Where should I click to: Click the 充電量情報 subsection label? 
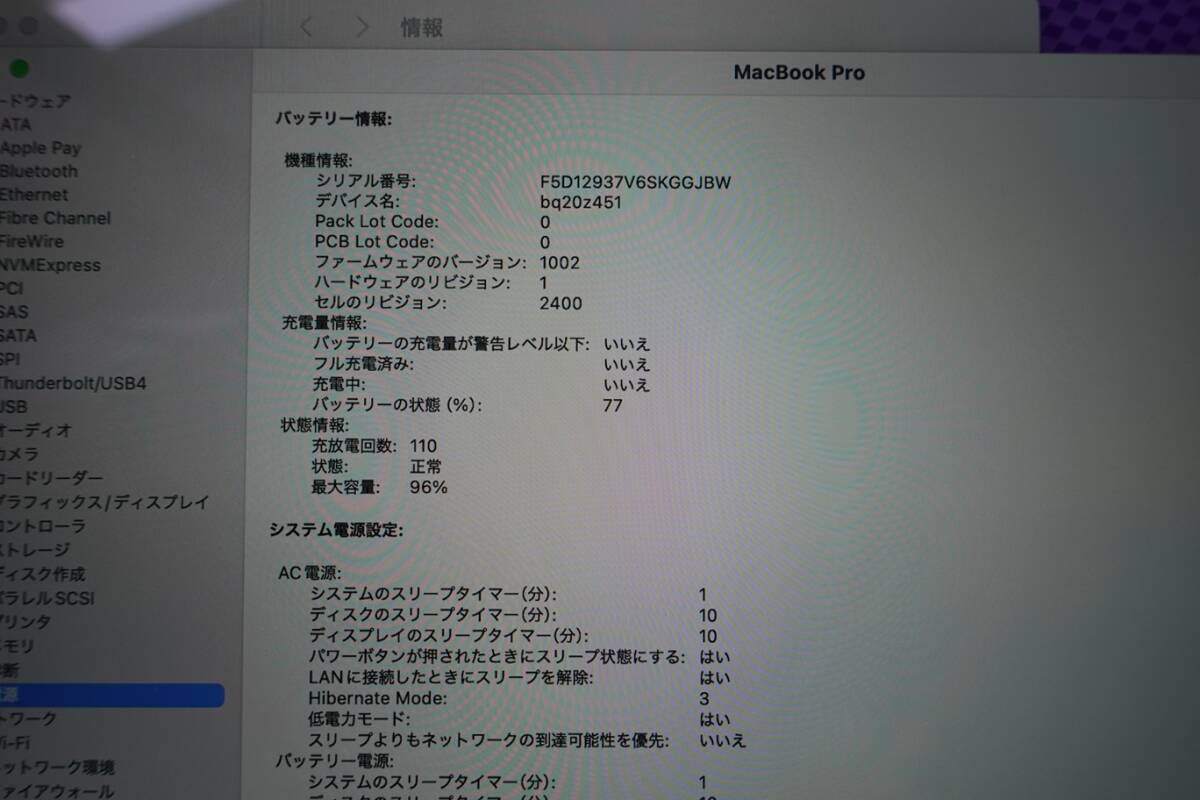(325, 323)
